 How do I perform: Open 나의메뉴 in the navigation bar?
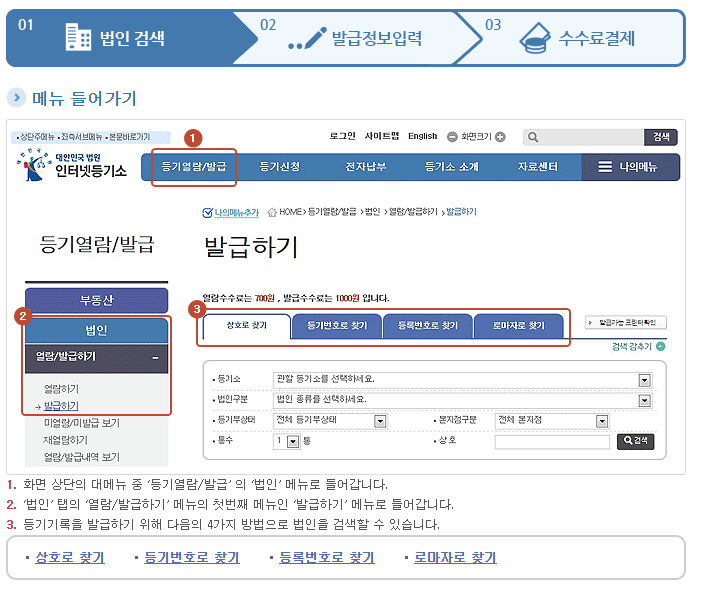(x=630, y=167)
